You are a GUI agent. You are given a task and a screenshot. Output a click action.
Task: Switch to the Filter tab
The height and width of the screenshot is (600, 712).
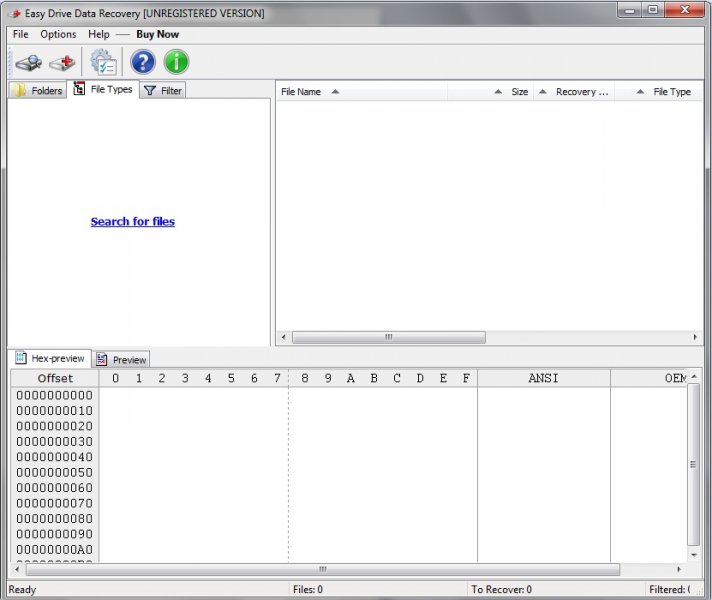163,90
